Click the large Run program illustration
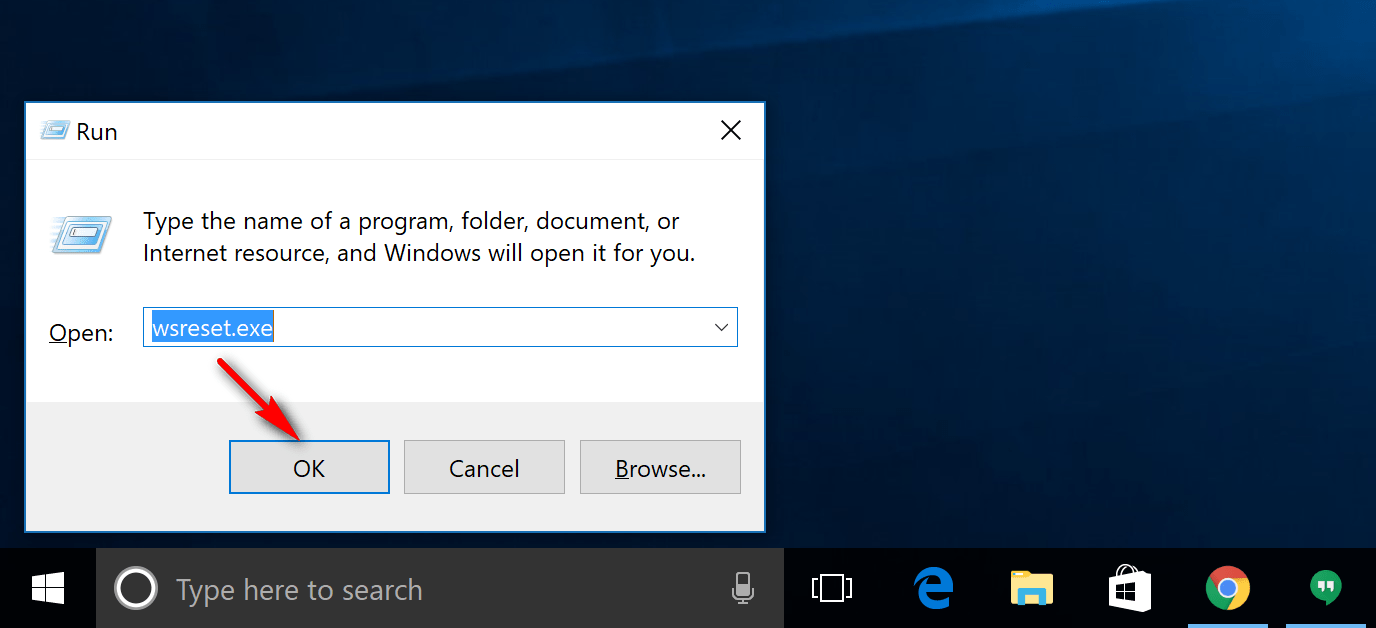This screenshot has width=1376, height=628. click(x=80, y=235)
